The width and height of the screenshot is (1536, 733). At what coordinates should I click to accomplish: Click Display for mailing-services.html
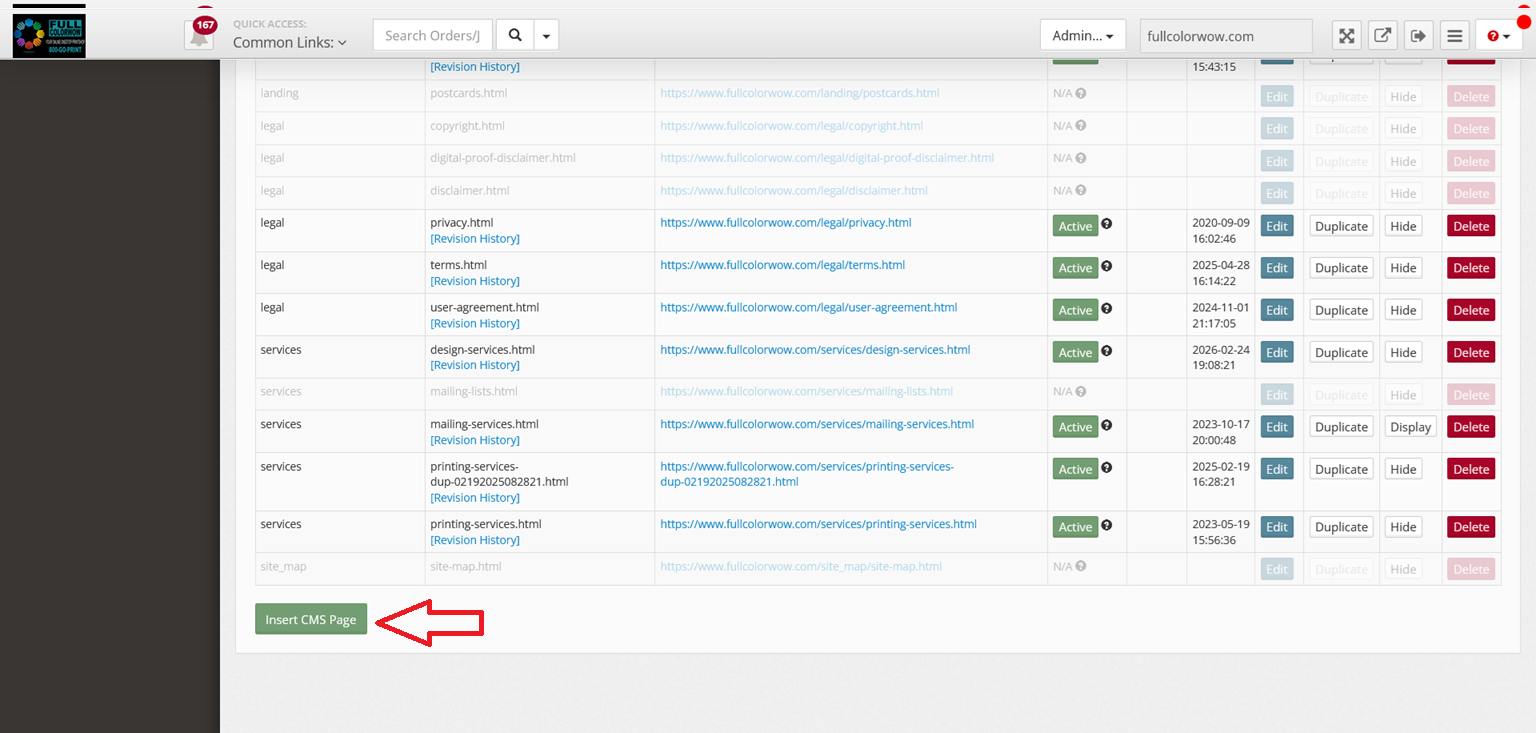point(1410,427)
